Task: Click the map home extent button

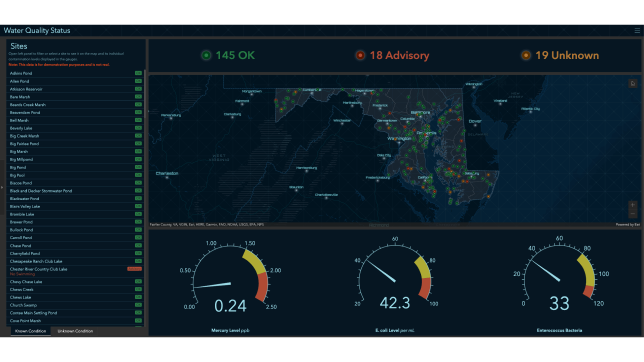Action: [x=632, y=83]
